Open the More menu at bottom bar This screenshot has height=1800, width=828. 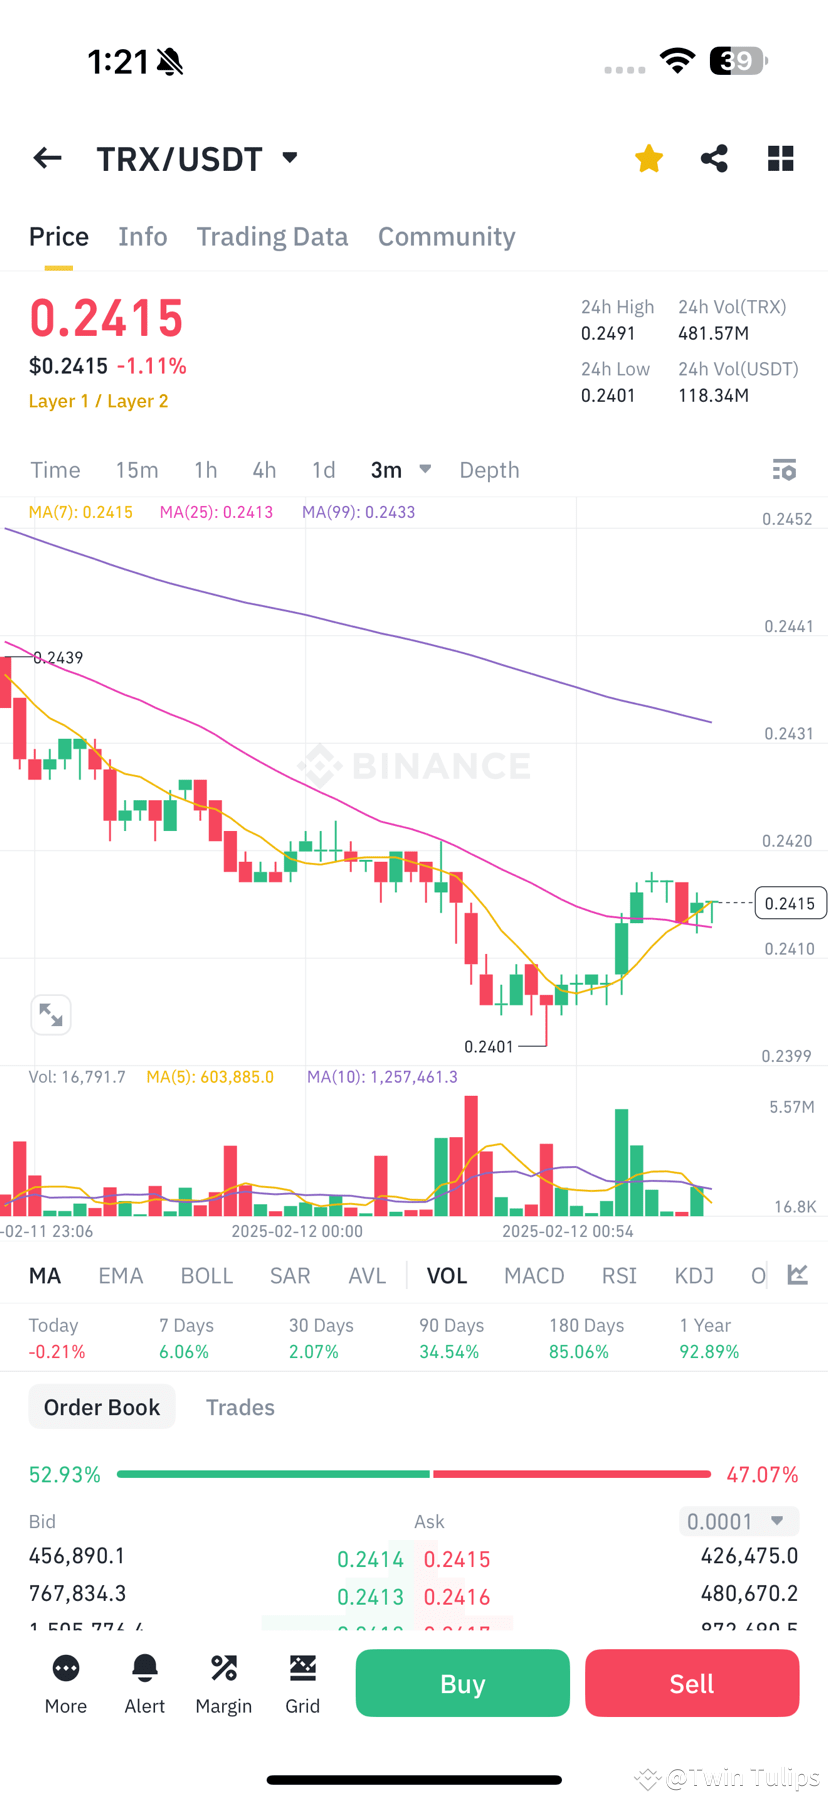pyautogui.click(x=65, y=1683)
